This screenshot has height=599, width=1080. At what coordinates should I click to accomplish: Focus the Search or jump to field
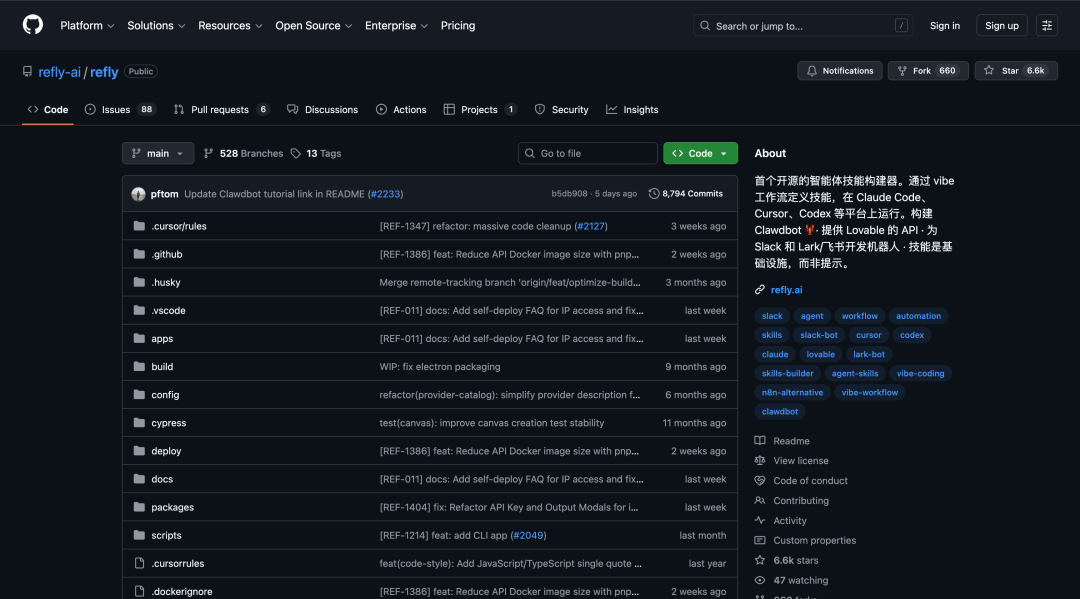(x=803, y=25)
